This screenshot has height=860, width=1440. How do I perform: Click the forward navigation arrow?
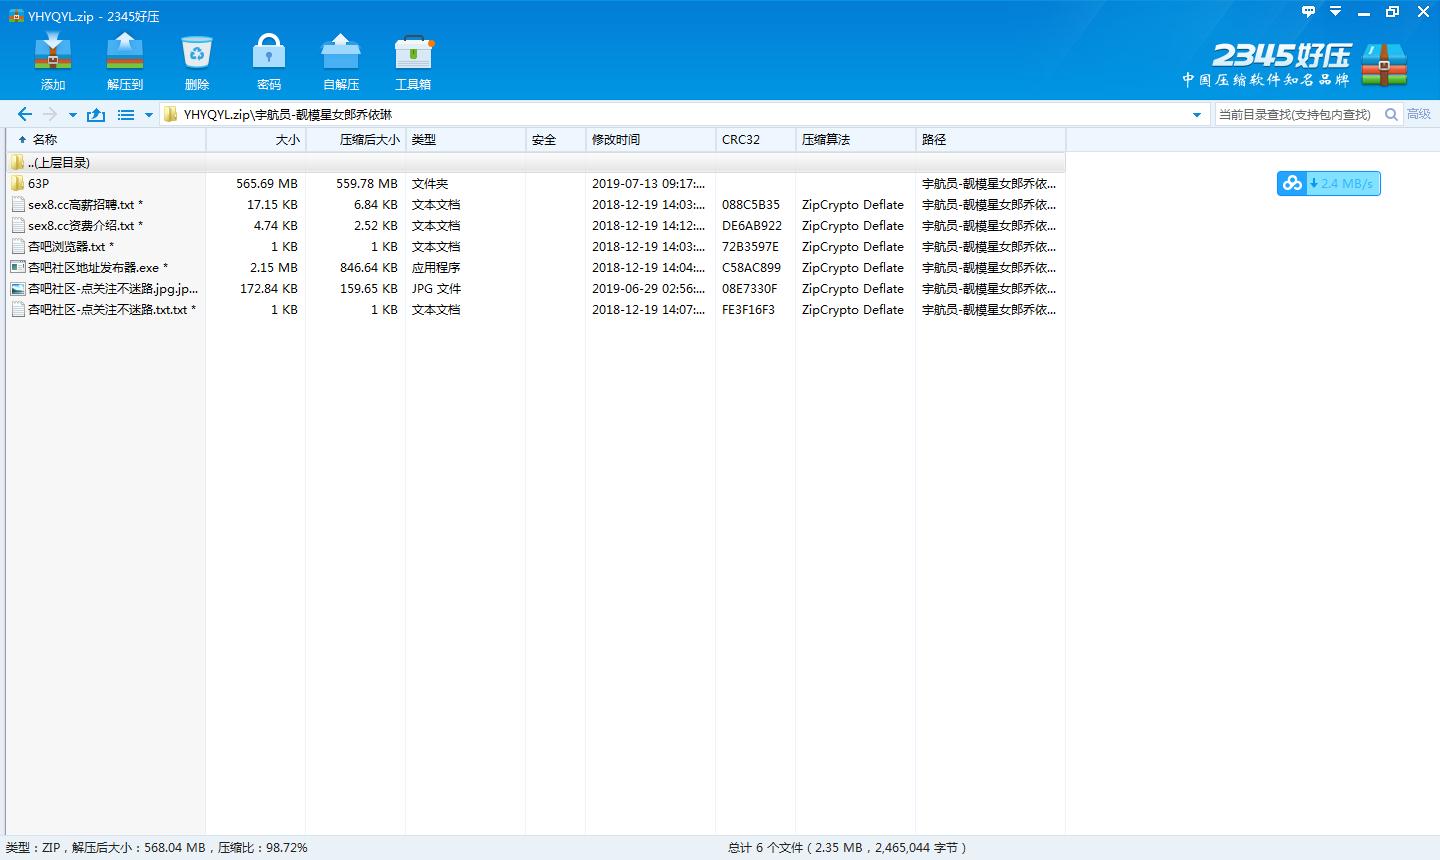(50, 114)
